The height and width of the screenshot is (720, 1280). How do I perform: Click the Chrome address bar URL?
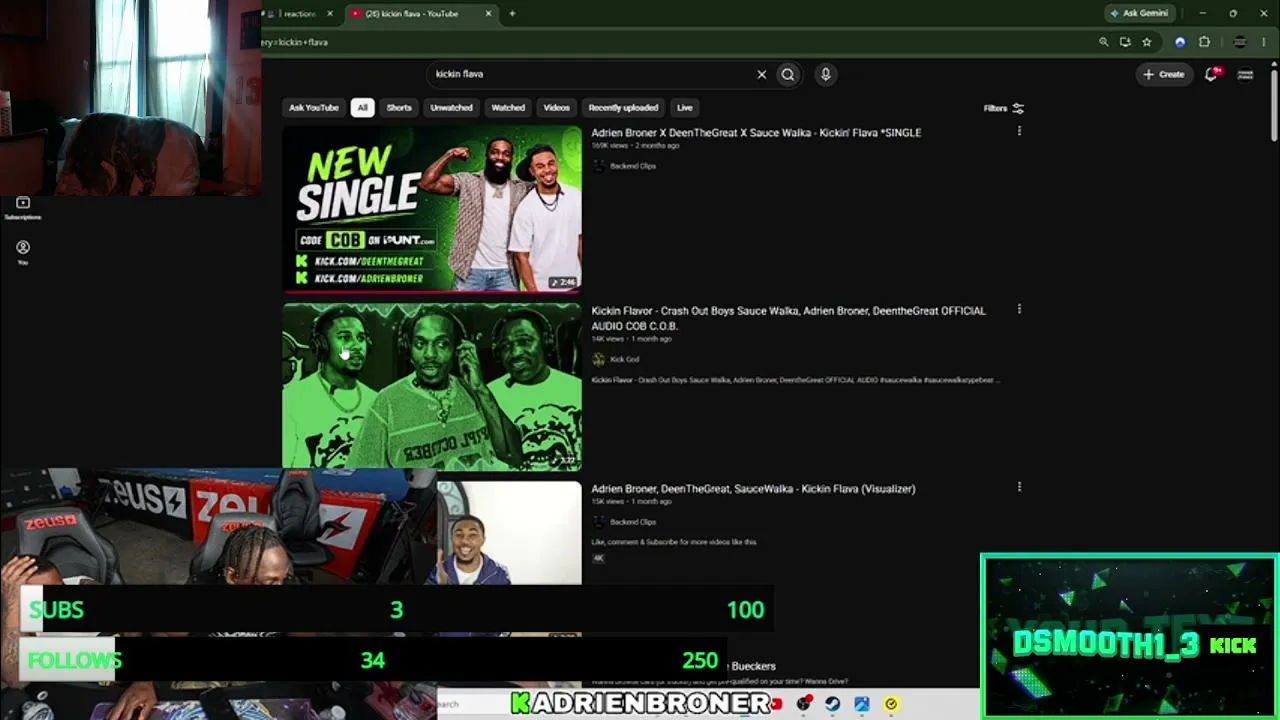click(x=296, y=42)
